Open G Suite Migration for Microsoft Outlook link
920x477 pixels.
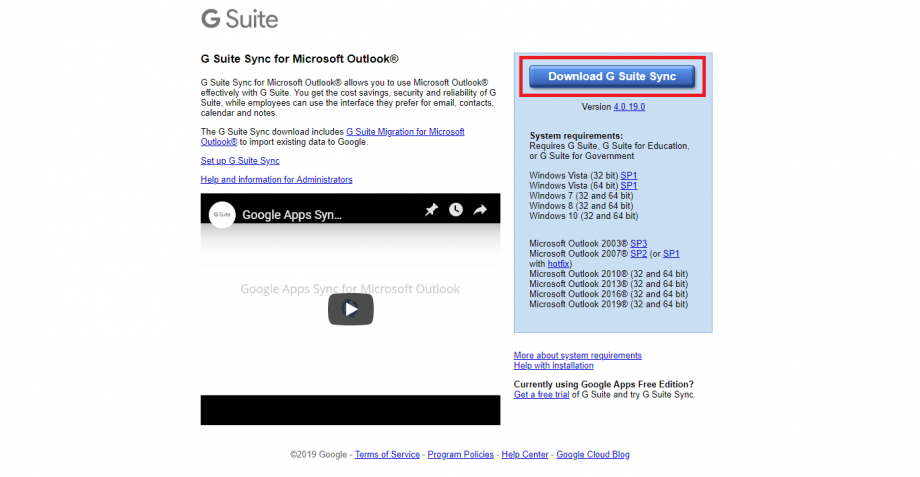pos(333,137)
